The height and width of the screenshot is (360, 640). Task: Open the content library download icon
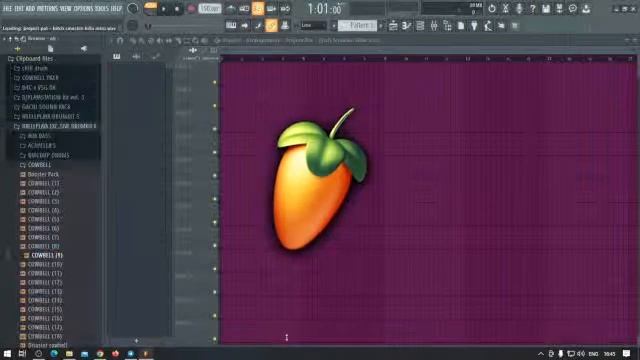[x=586, y=9]
